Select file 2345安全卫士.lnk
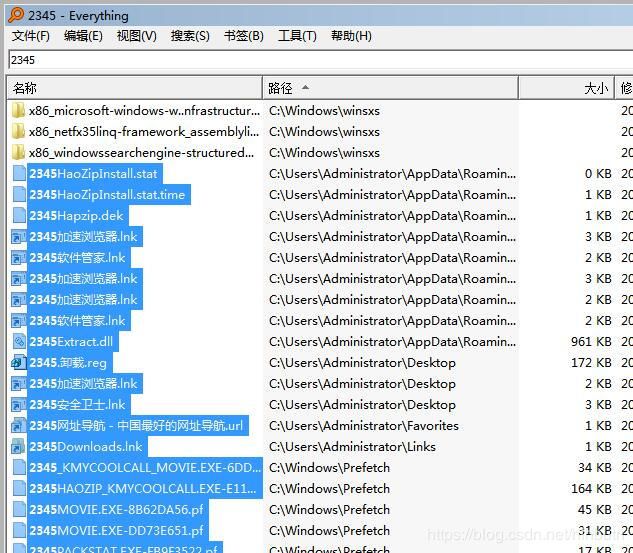633x553 pixels. [77, 404]
